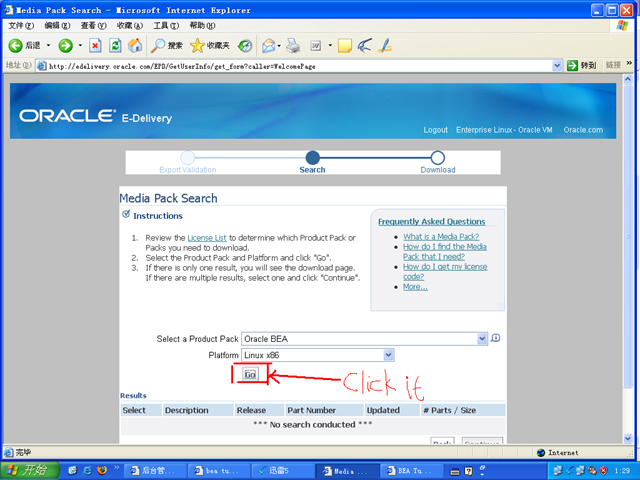Viewport: 640px width, 480px height.
Task: Switch to the 后台管... taskbar window
Action: pyautogui.click(x=155, y=471)
